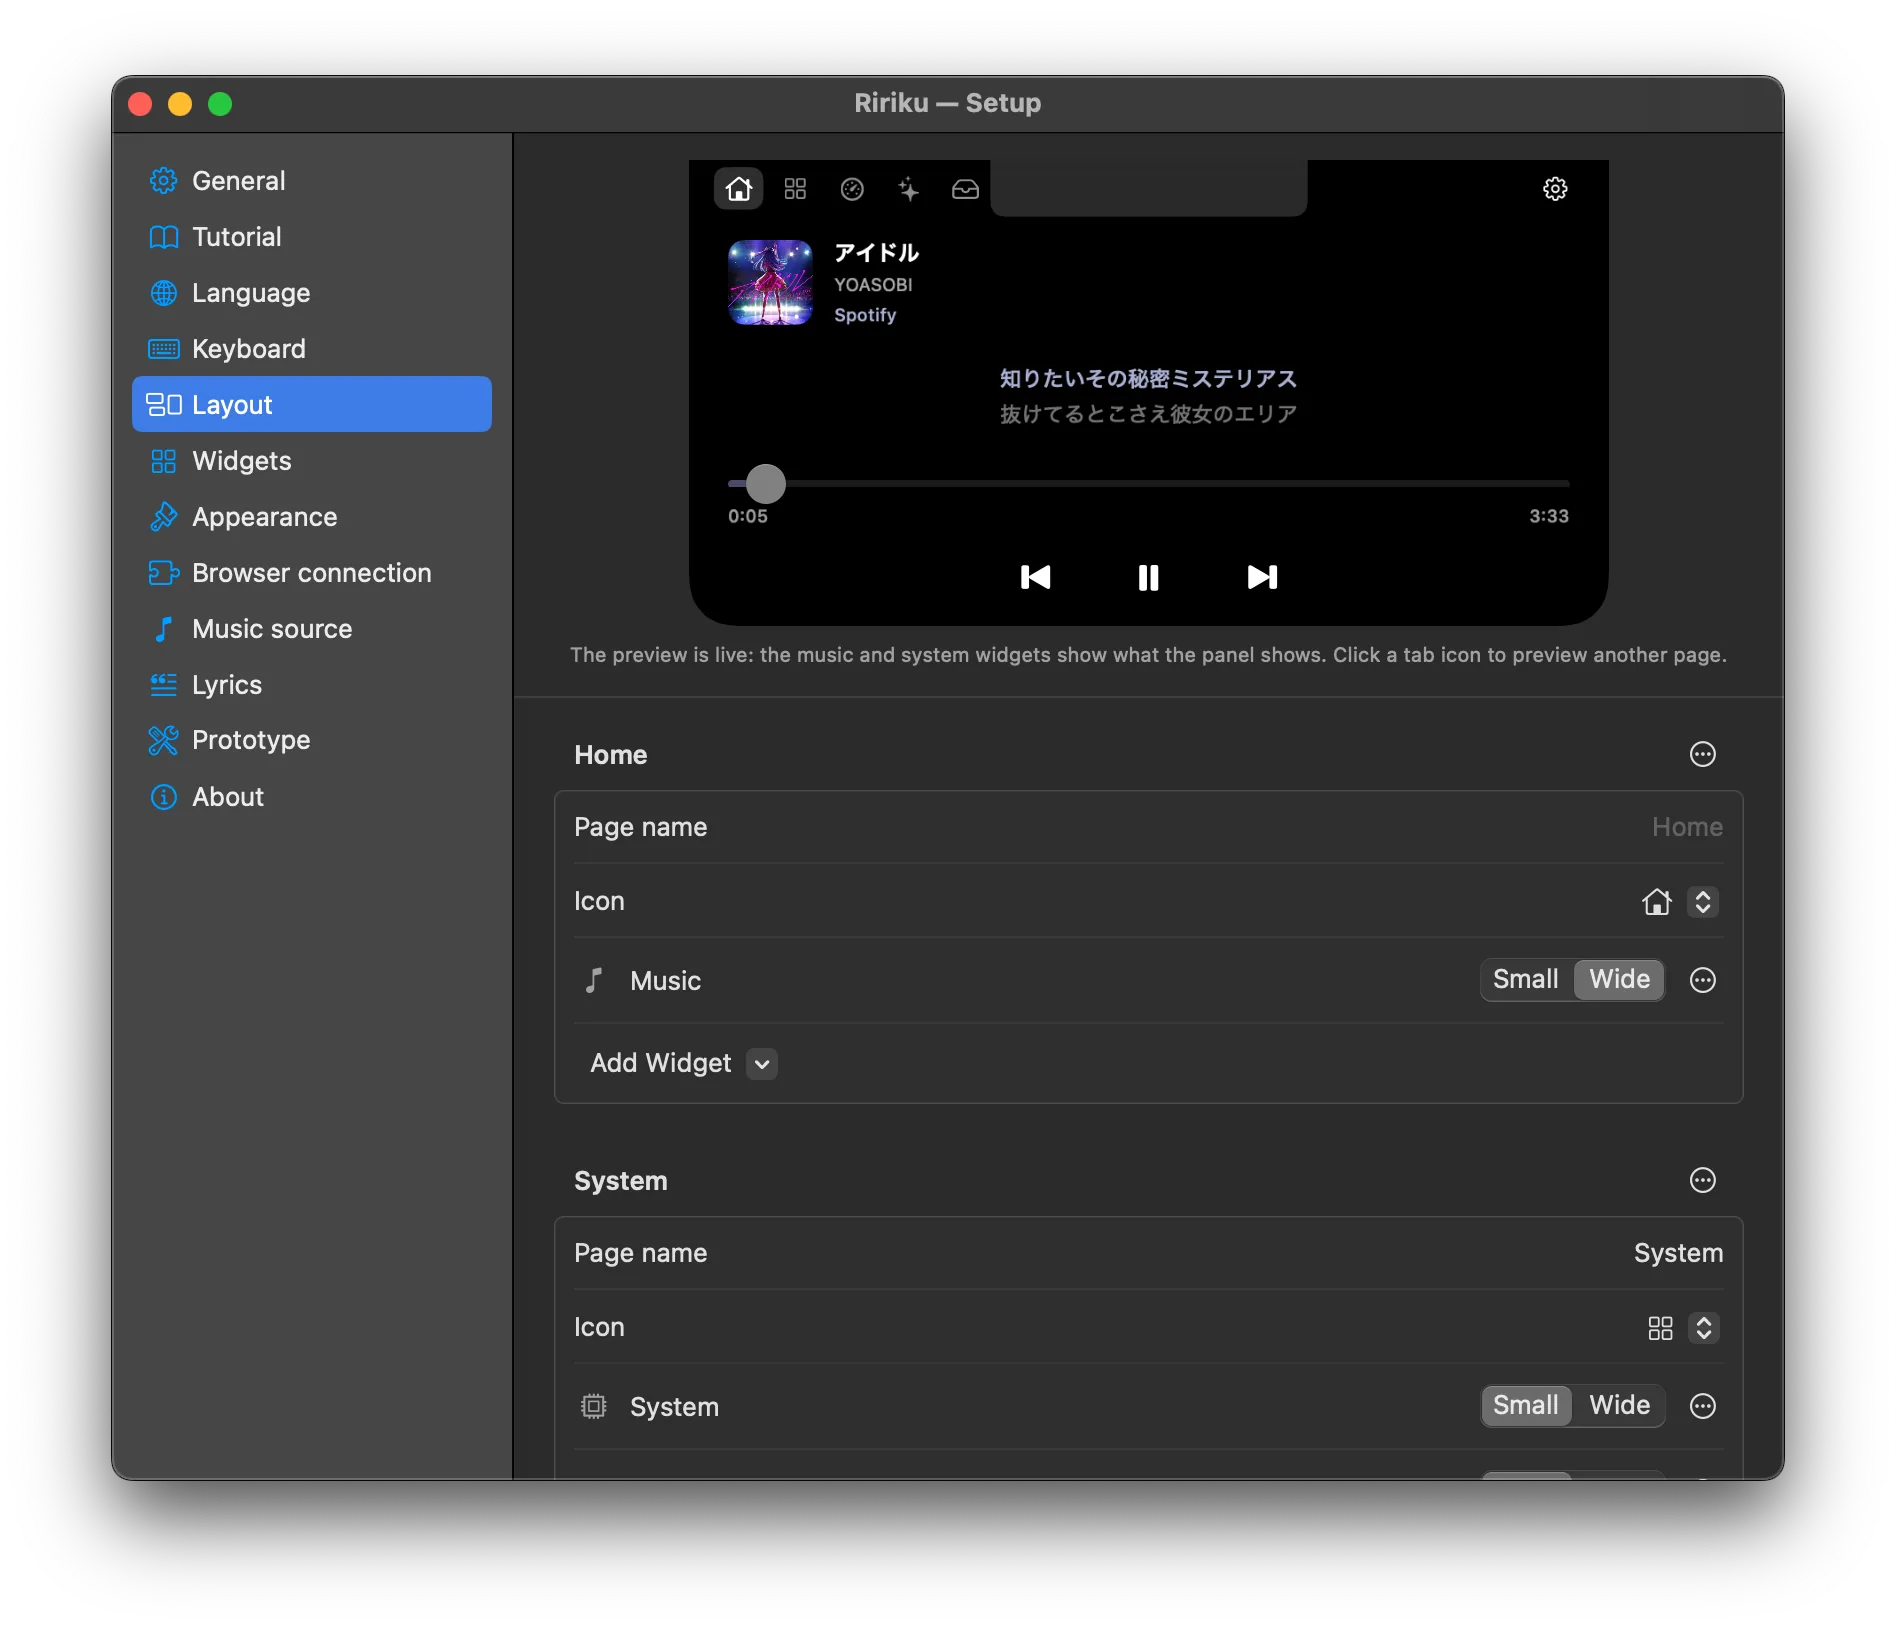Click the playback progress slider knob
The width and height of the screenshot is (1896, 1628).
tap(766, 484)
